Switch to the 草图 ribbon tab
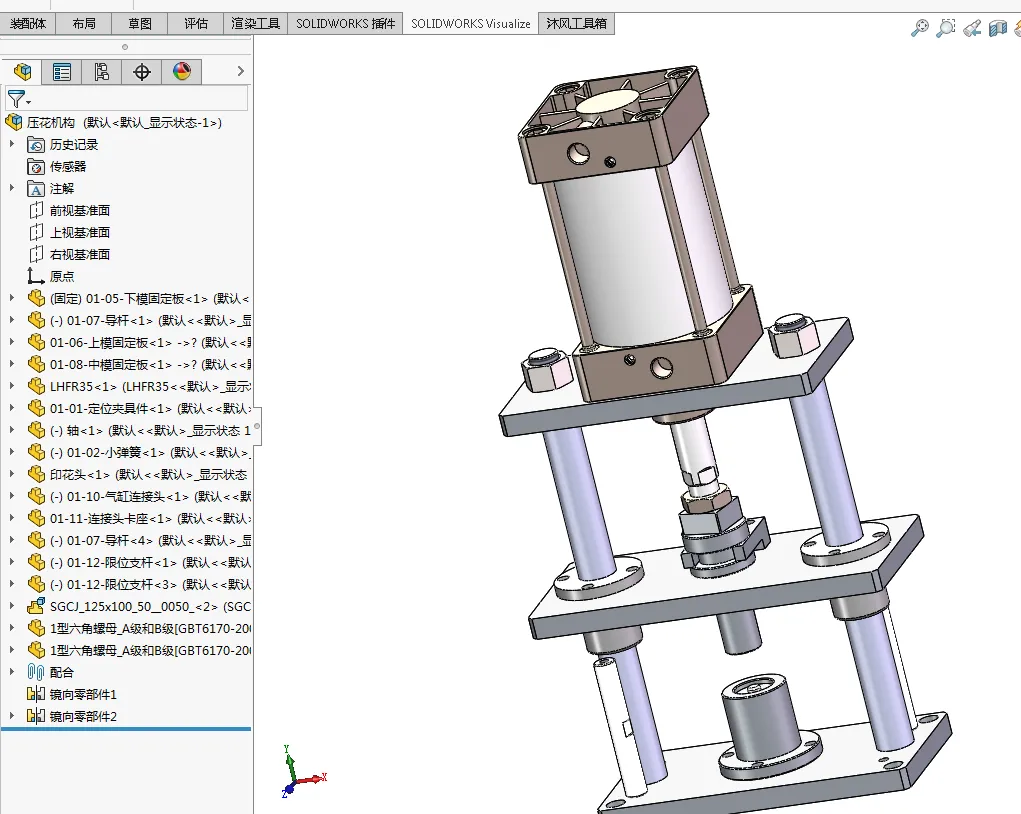This screenshot has height=814, width=1021. click(139, 24)
